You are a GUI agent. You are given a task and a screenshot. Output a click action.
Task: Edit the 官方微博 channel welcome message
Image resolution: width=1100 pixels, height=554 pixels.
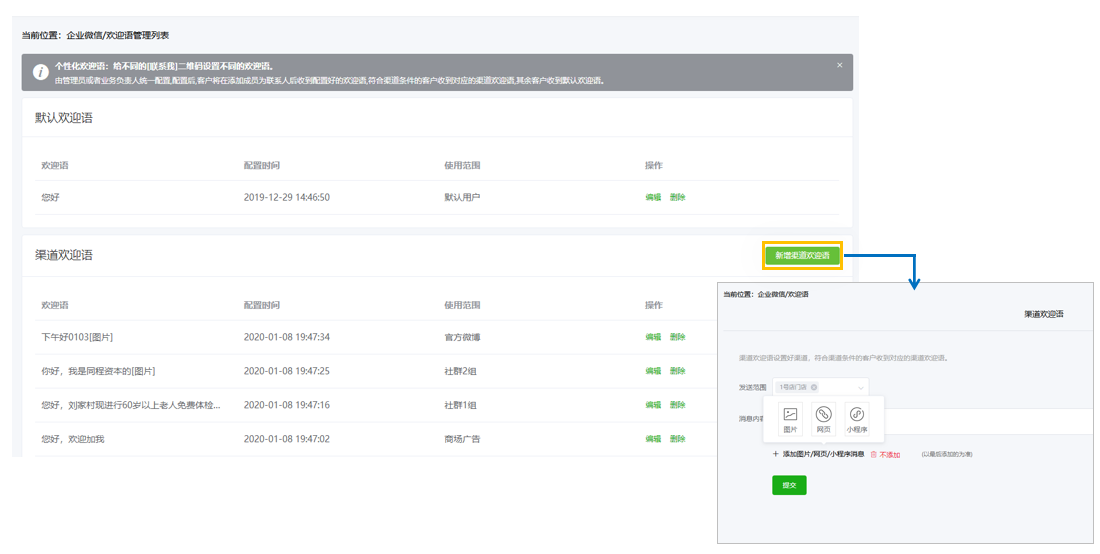tap(653, 337)
